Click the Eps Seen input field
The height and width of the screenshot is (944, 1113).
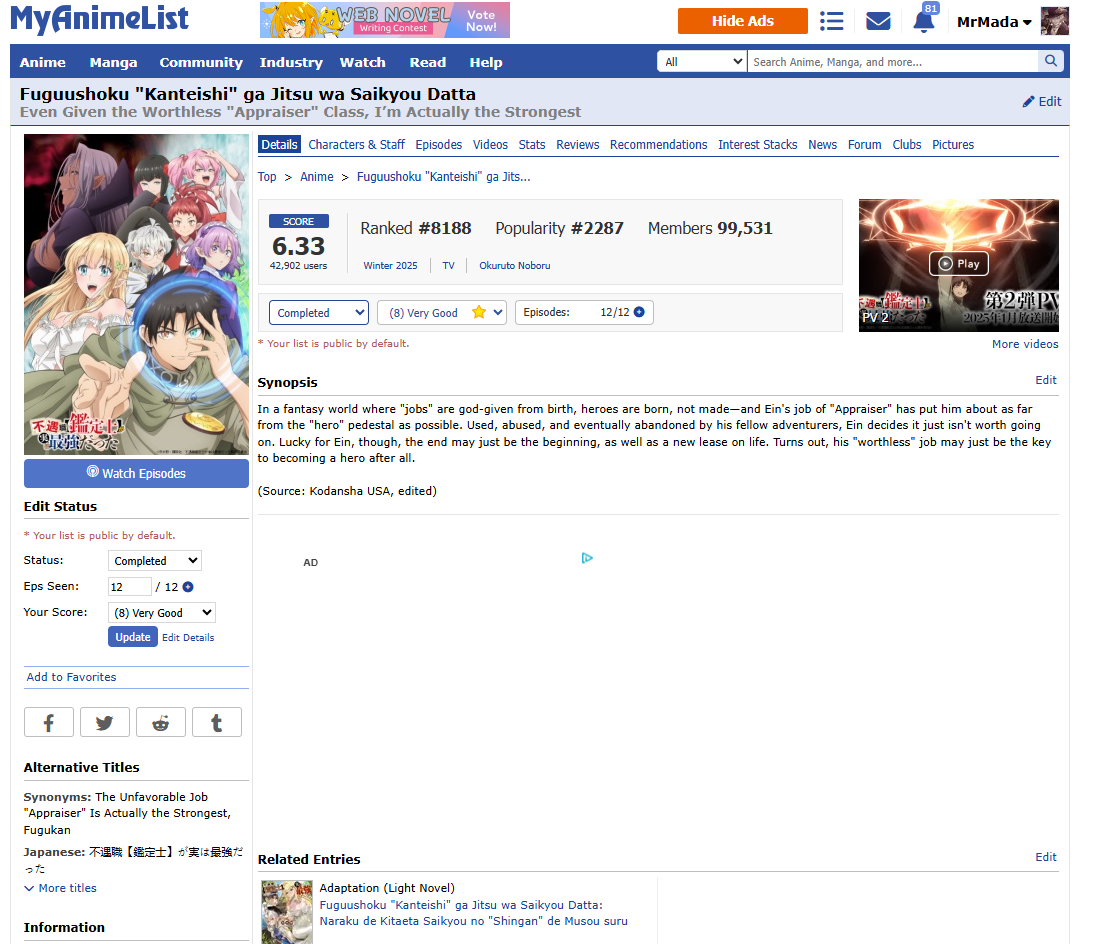pos(129,587)
